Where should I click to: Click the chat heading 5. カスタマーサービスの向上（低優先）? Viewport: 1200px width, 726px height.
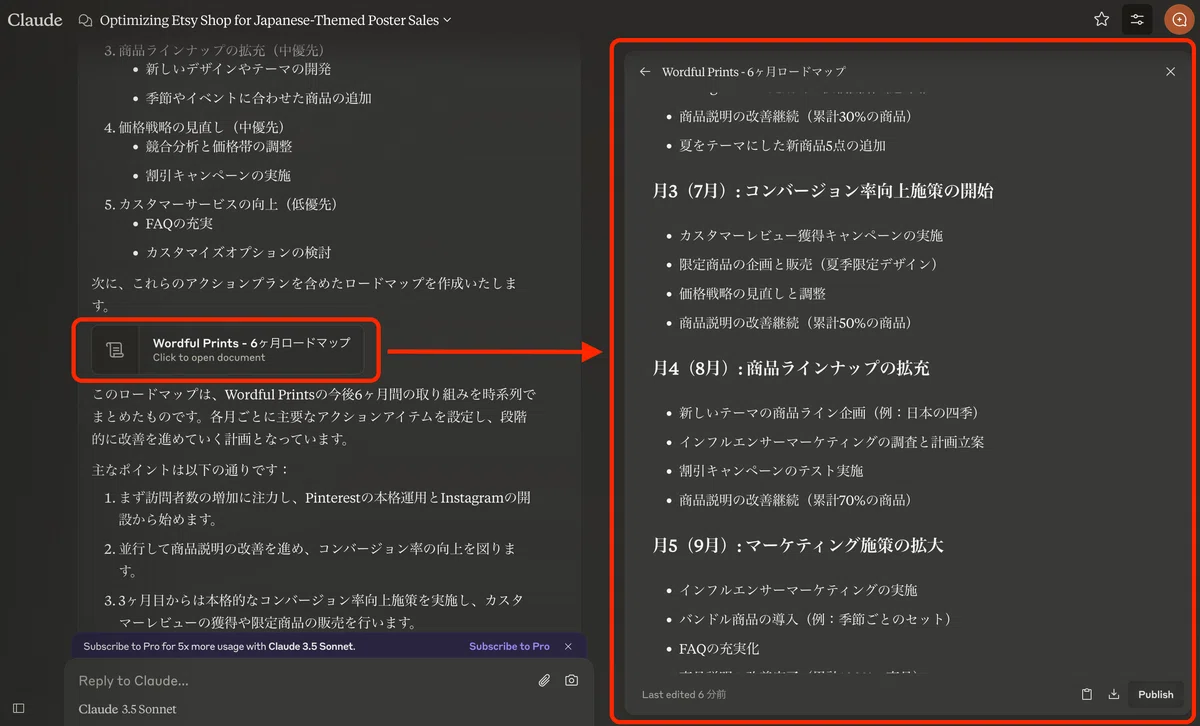(221, 203)
